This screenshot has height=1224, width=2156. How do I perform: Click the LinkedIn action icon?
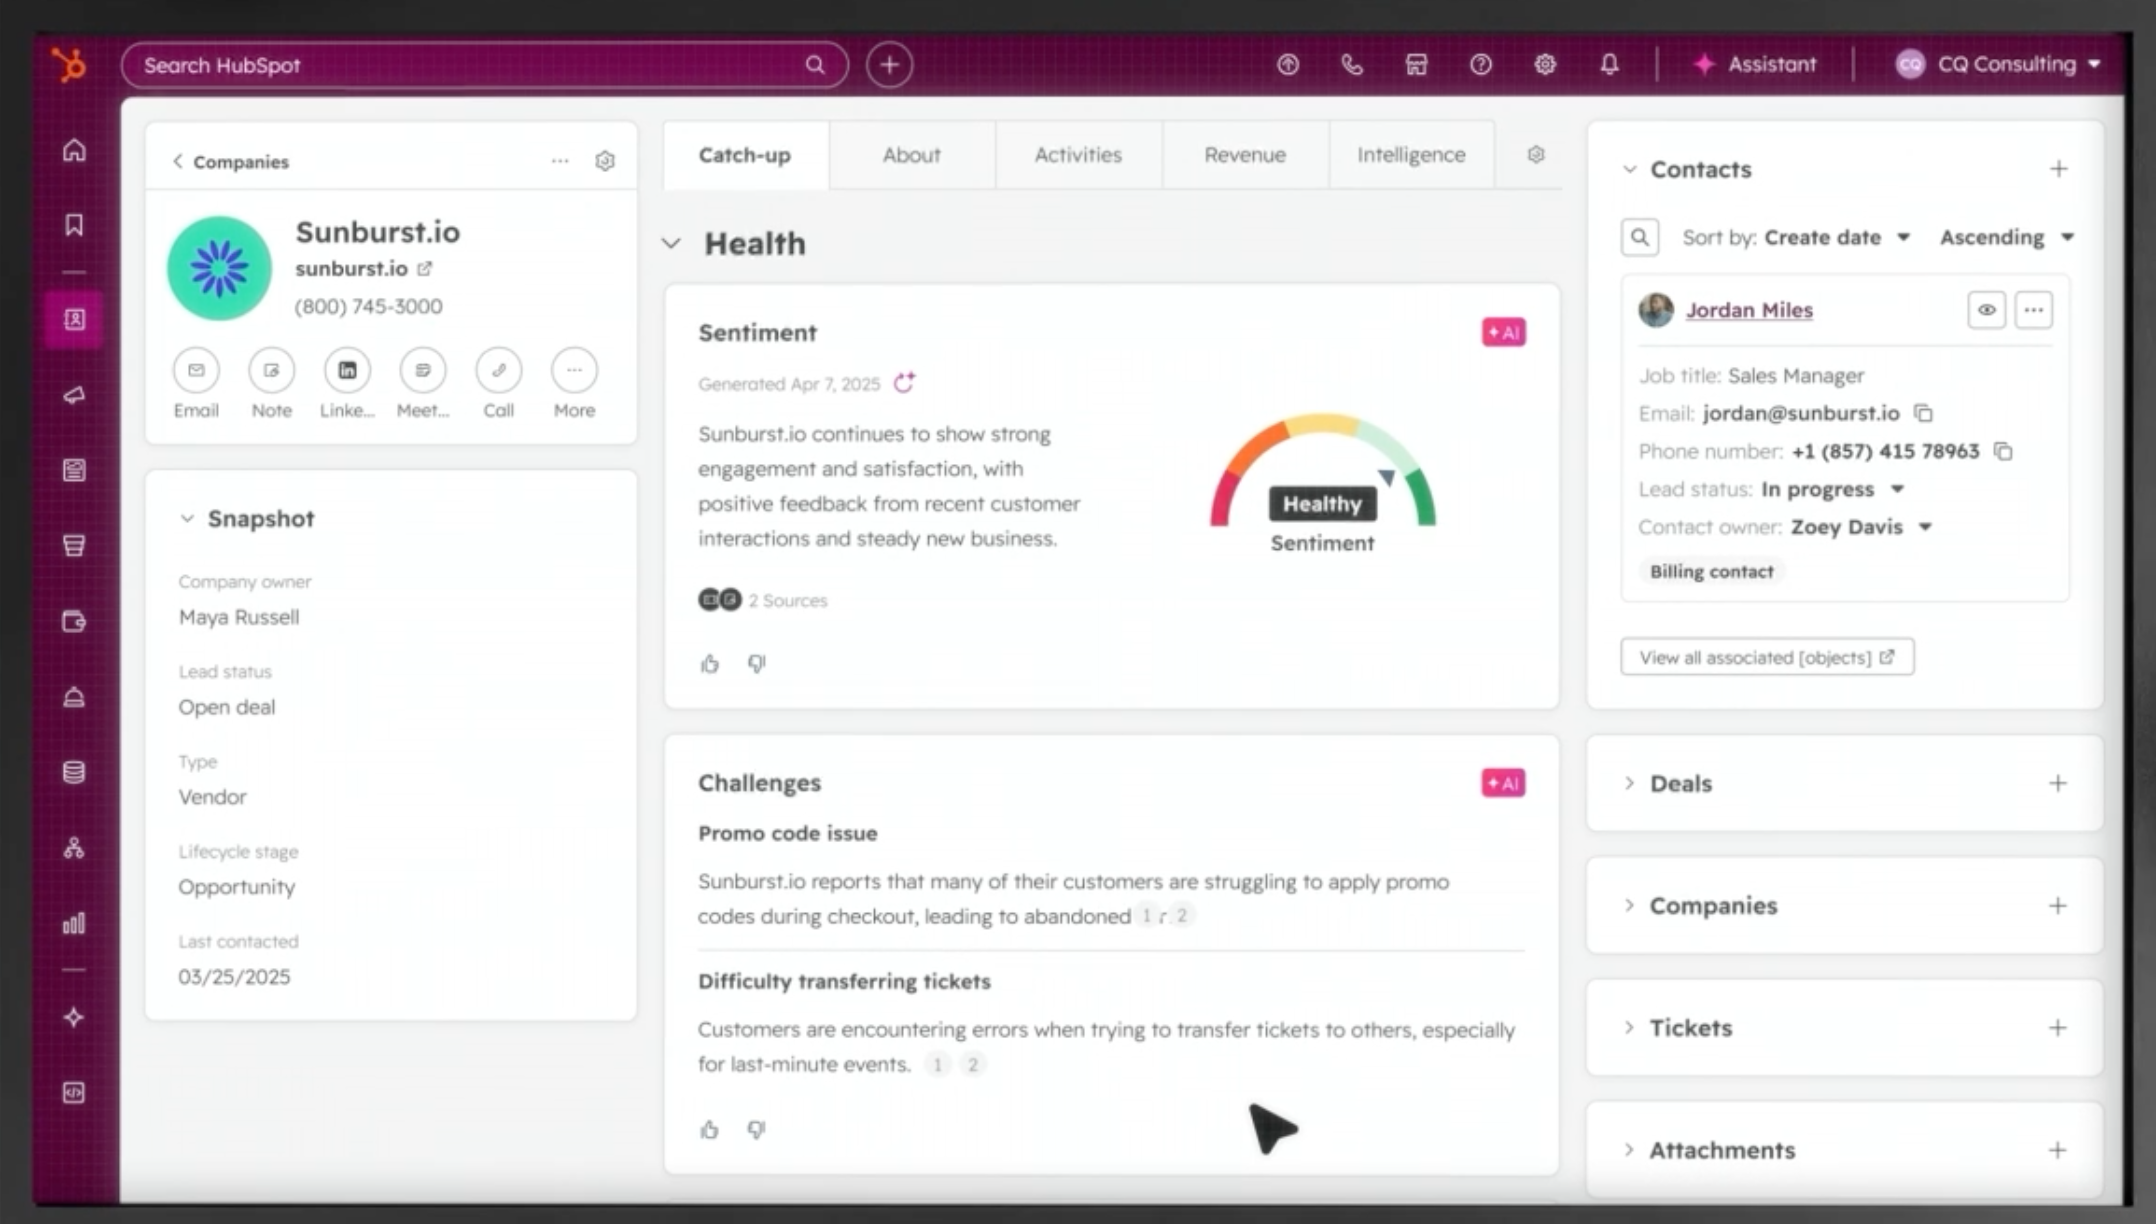coord(347,370)
